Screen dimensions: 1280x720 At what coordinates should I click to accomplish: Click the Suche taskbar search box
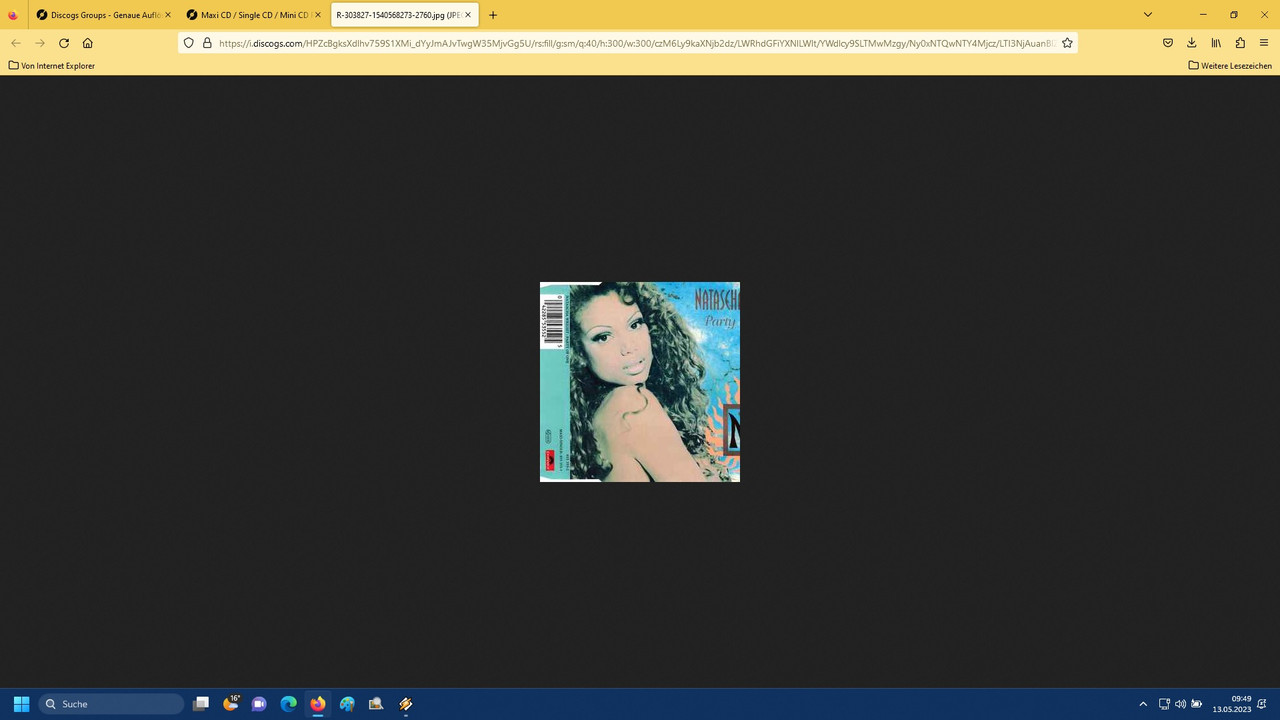tap(111, 704)
